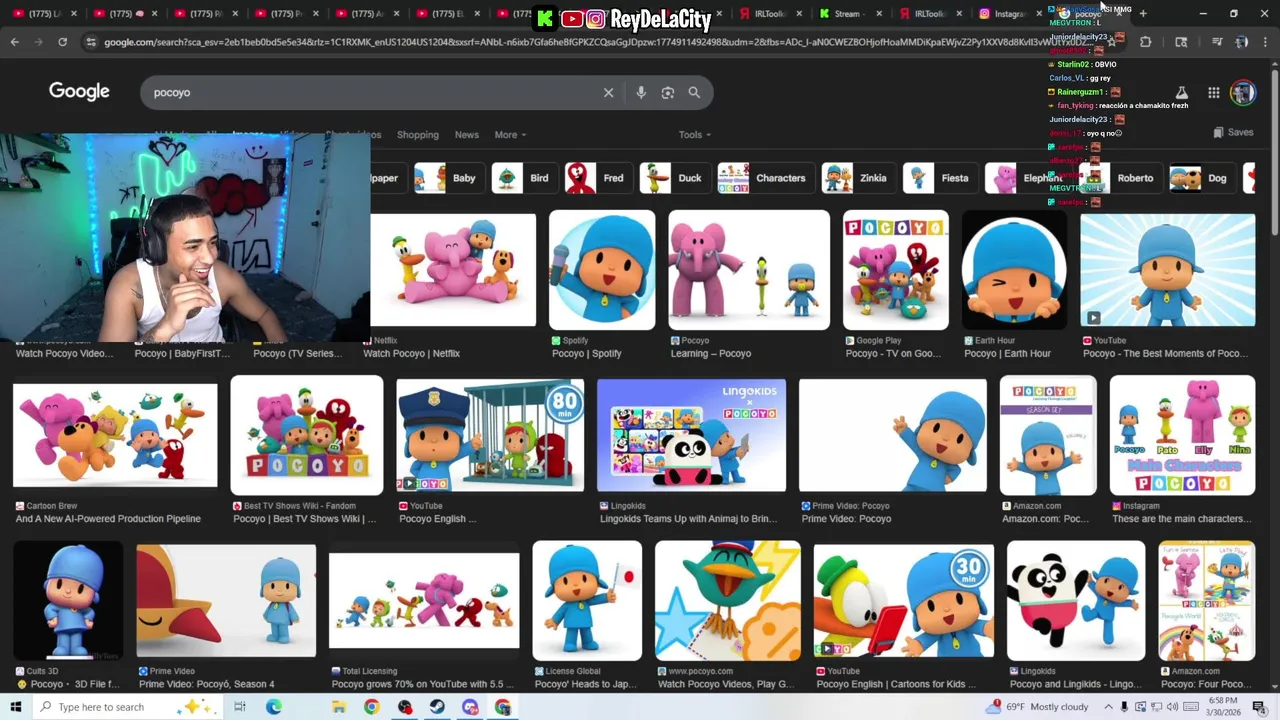
Task: Reload the page with the refresh icon
Action: click(62, 42)
